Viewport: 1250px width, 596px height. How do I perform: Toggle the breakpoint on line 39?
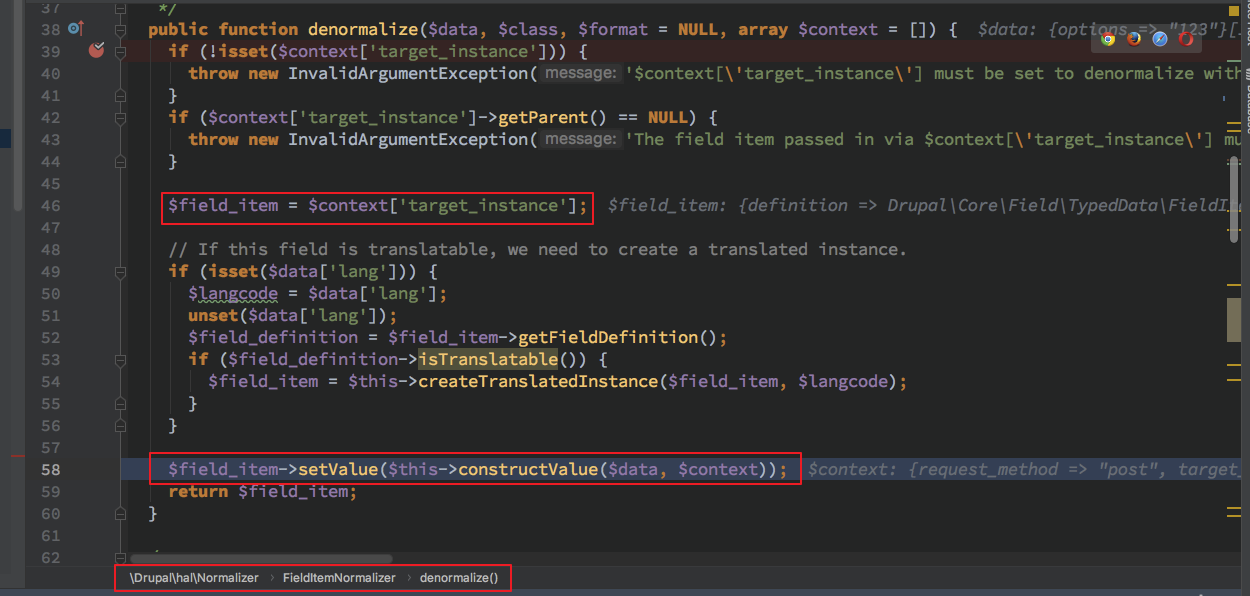96,51
